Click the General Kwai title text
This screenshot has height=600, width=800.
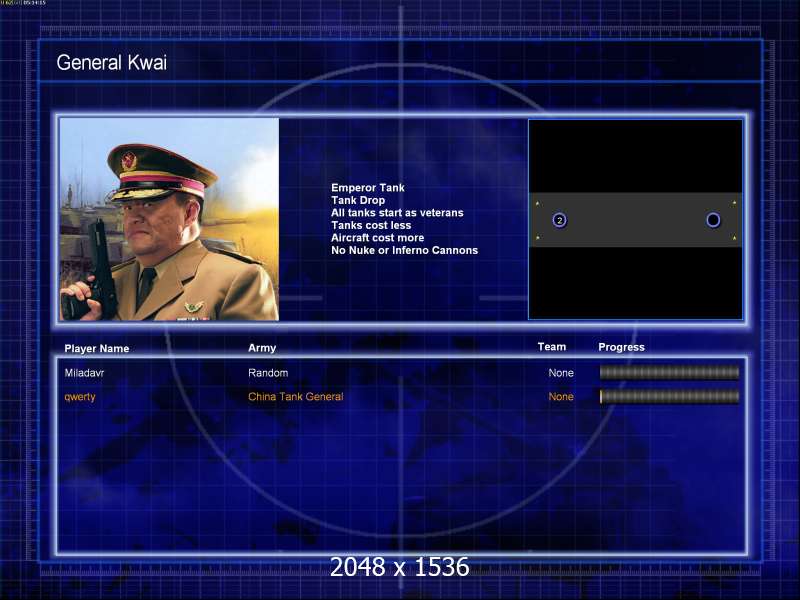click(x=112, y=63)
